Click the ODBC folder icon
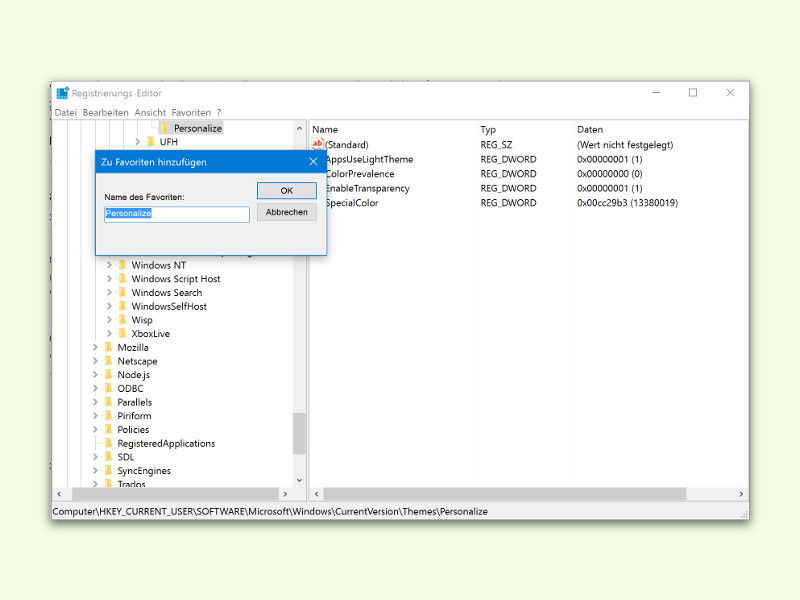This screenshot has width=800, height=600. point(108,388)
